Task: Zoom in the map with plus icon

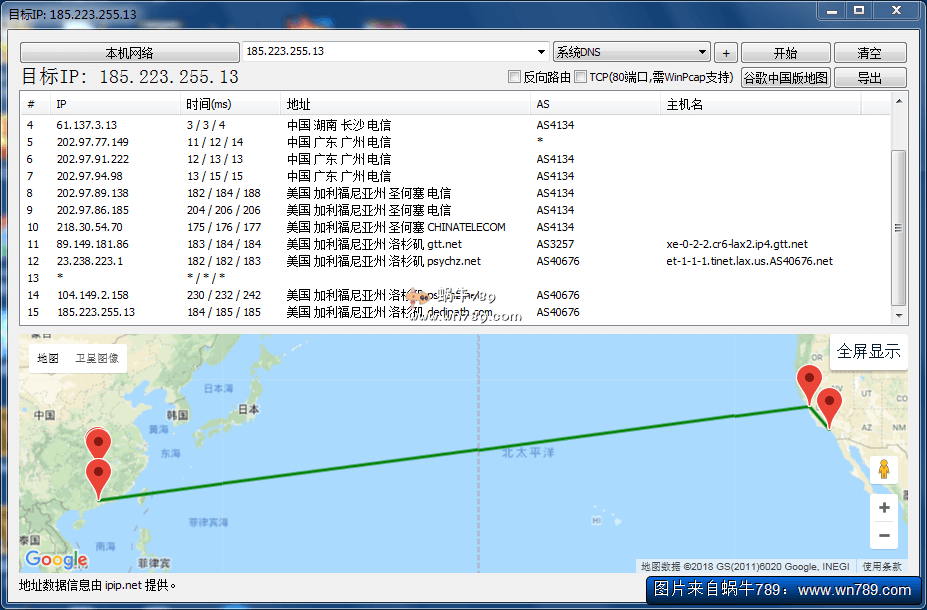Action: [883, 508]
